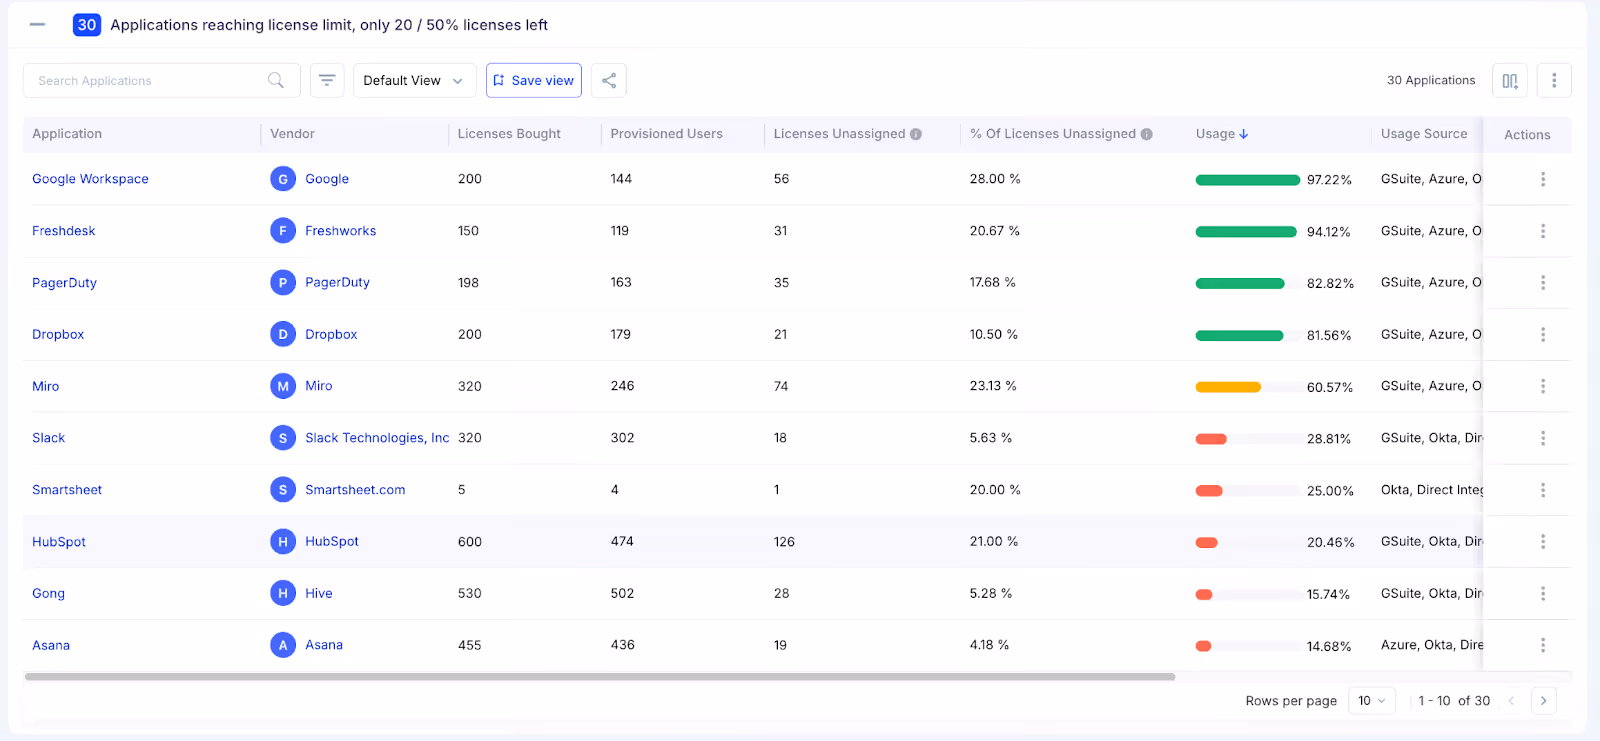Click the Miro 60.57% usage bar
The width and height of the screenshot is (1600, 741).
(x=1248, y=387)
